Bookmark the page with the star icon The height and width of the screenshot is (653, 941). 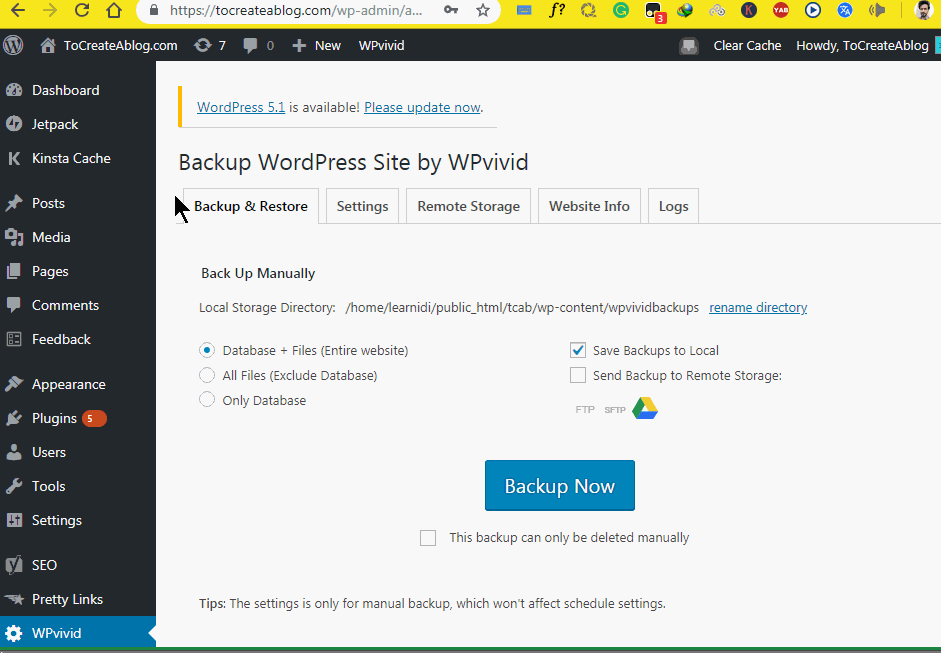coord(483,10)
